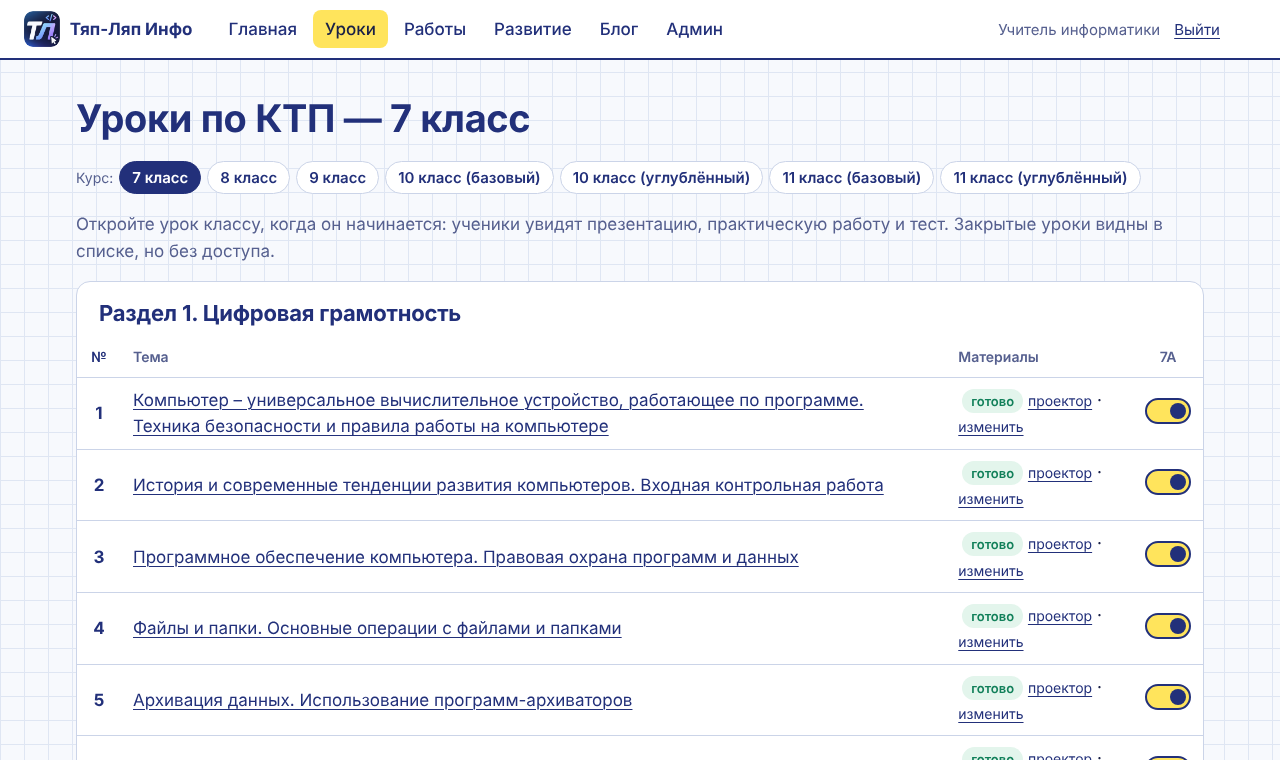Click the Раздел 1. Цифровая грамотность heading
The width and height of the screenshot is (1280, 760).
coord(280,314)
